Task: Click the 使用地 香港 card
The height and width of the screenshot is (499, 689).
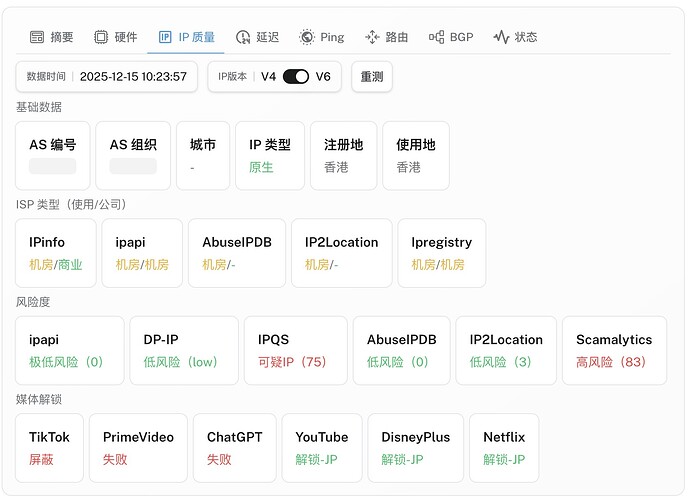Action: [416, 155]
